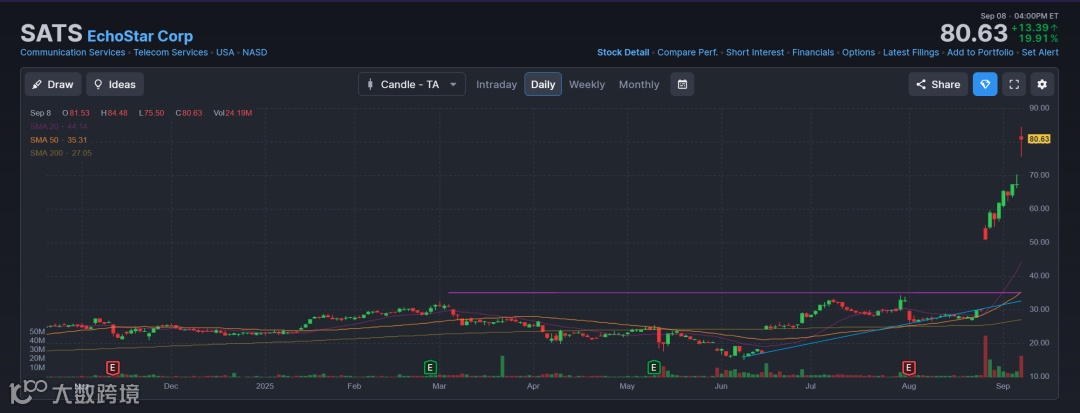1080x413 pixels.
Task: Click the Set Alert link
Action: pos(1040,52)
